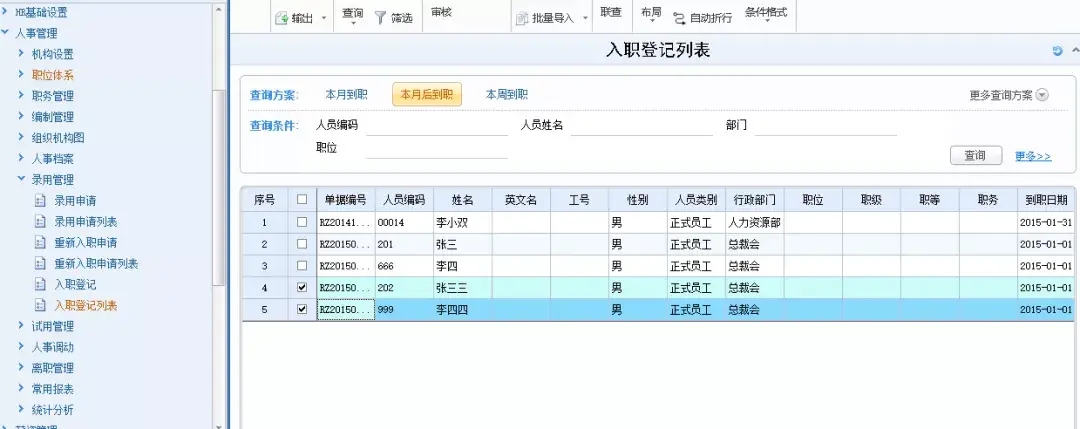The image size is (1080, 429).
Task: Open 编制管理 in the sidebar
Action: click(x=52, y=117)
